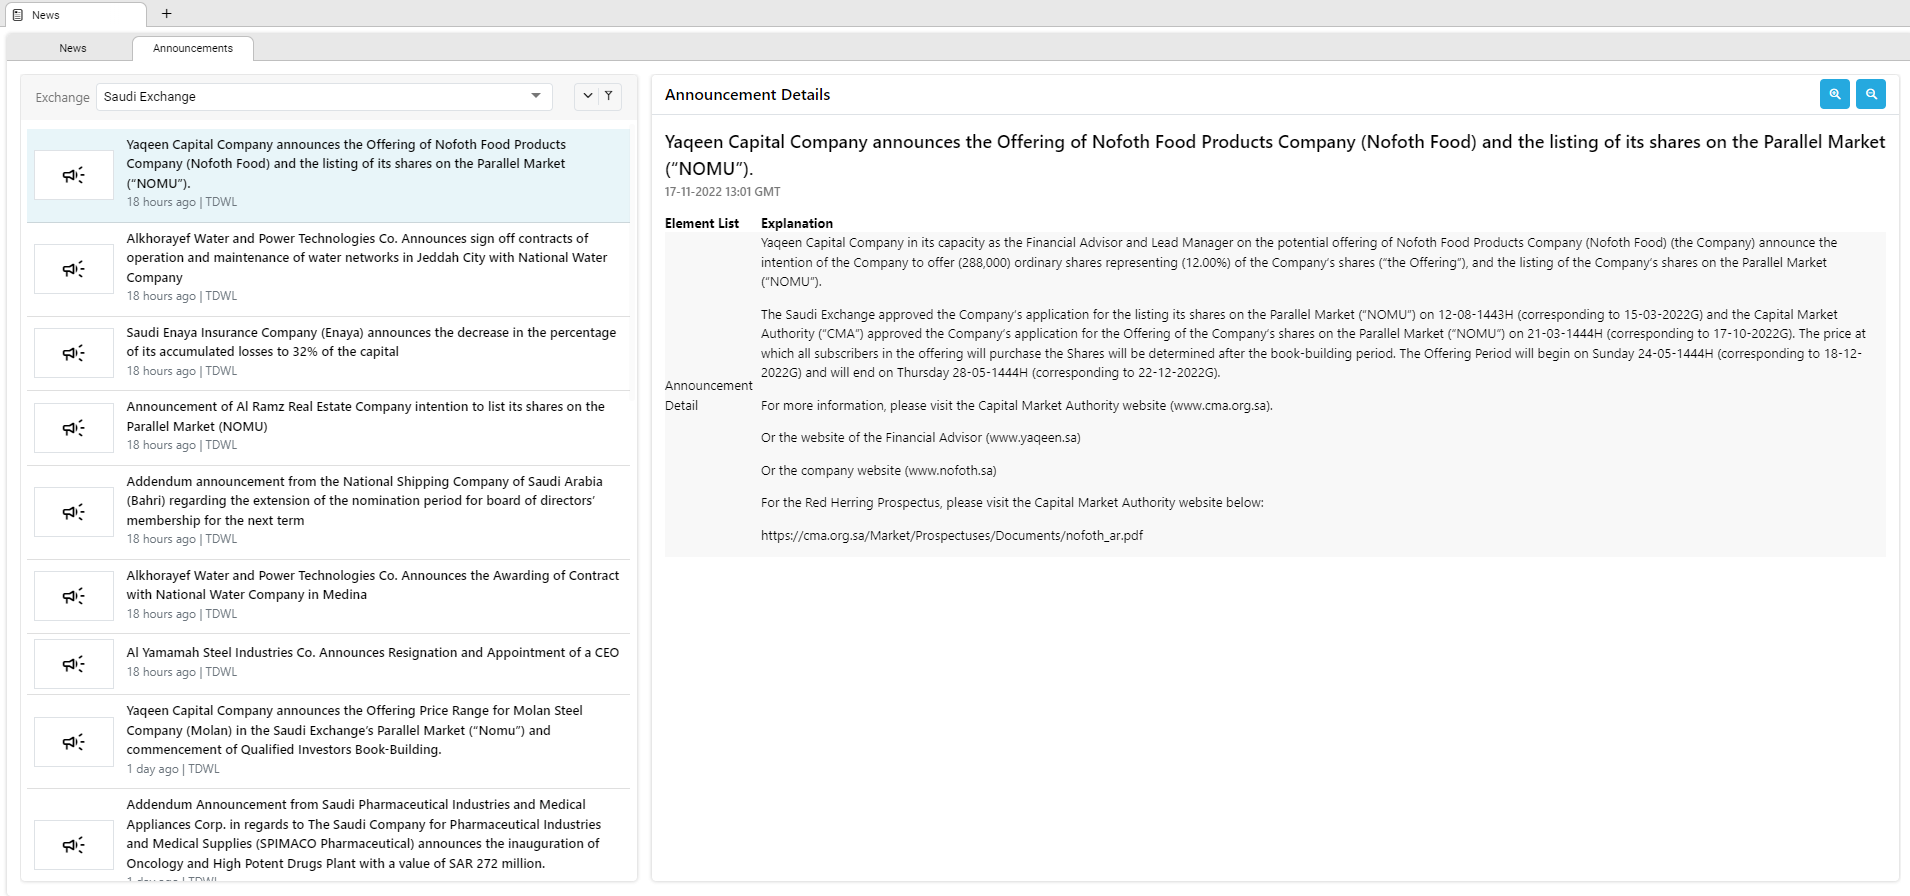Open SPIMACO Pharmaceutical plant inauguration announcement
The height and width of the screenshot is (896, 1910).
pyautogui.click(x=328, y=836)
